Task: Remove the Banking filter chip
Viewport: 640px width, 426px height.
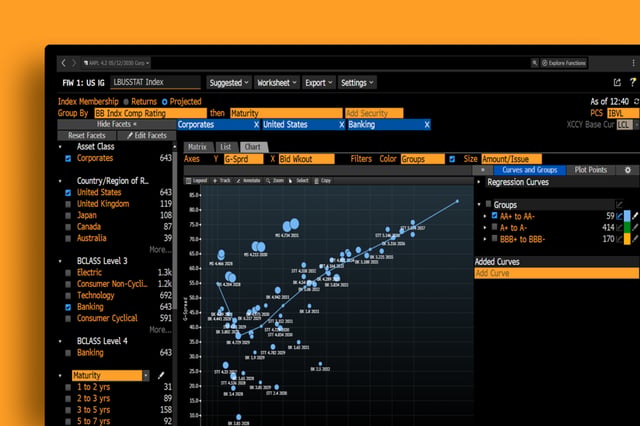Action: (x=427, y=125)
